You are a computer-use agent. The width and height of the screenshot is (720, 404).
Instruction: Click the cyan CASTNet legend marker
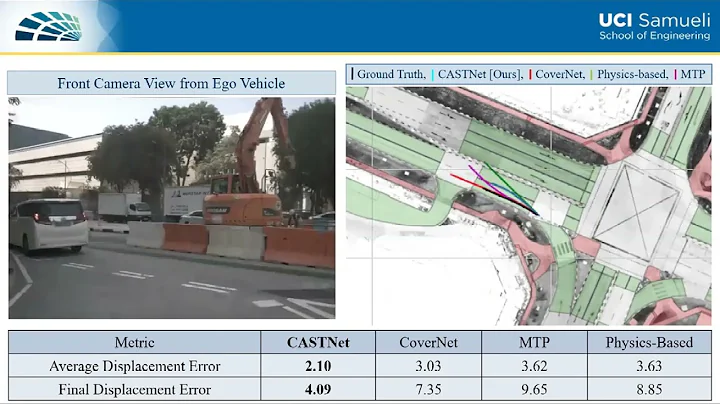pos(433,74)
